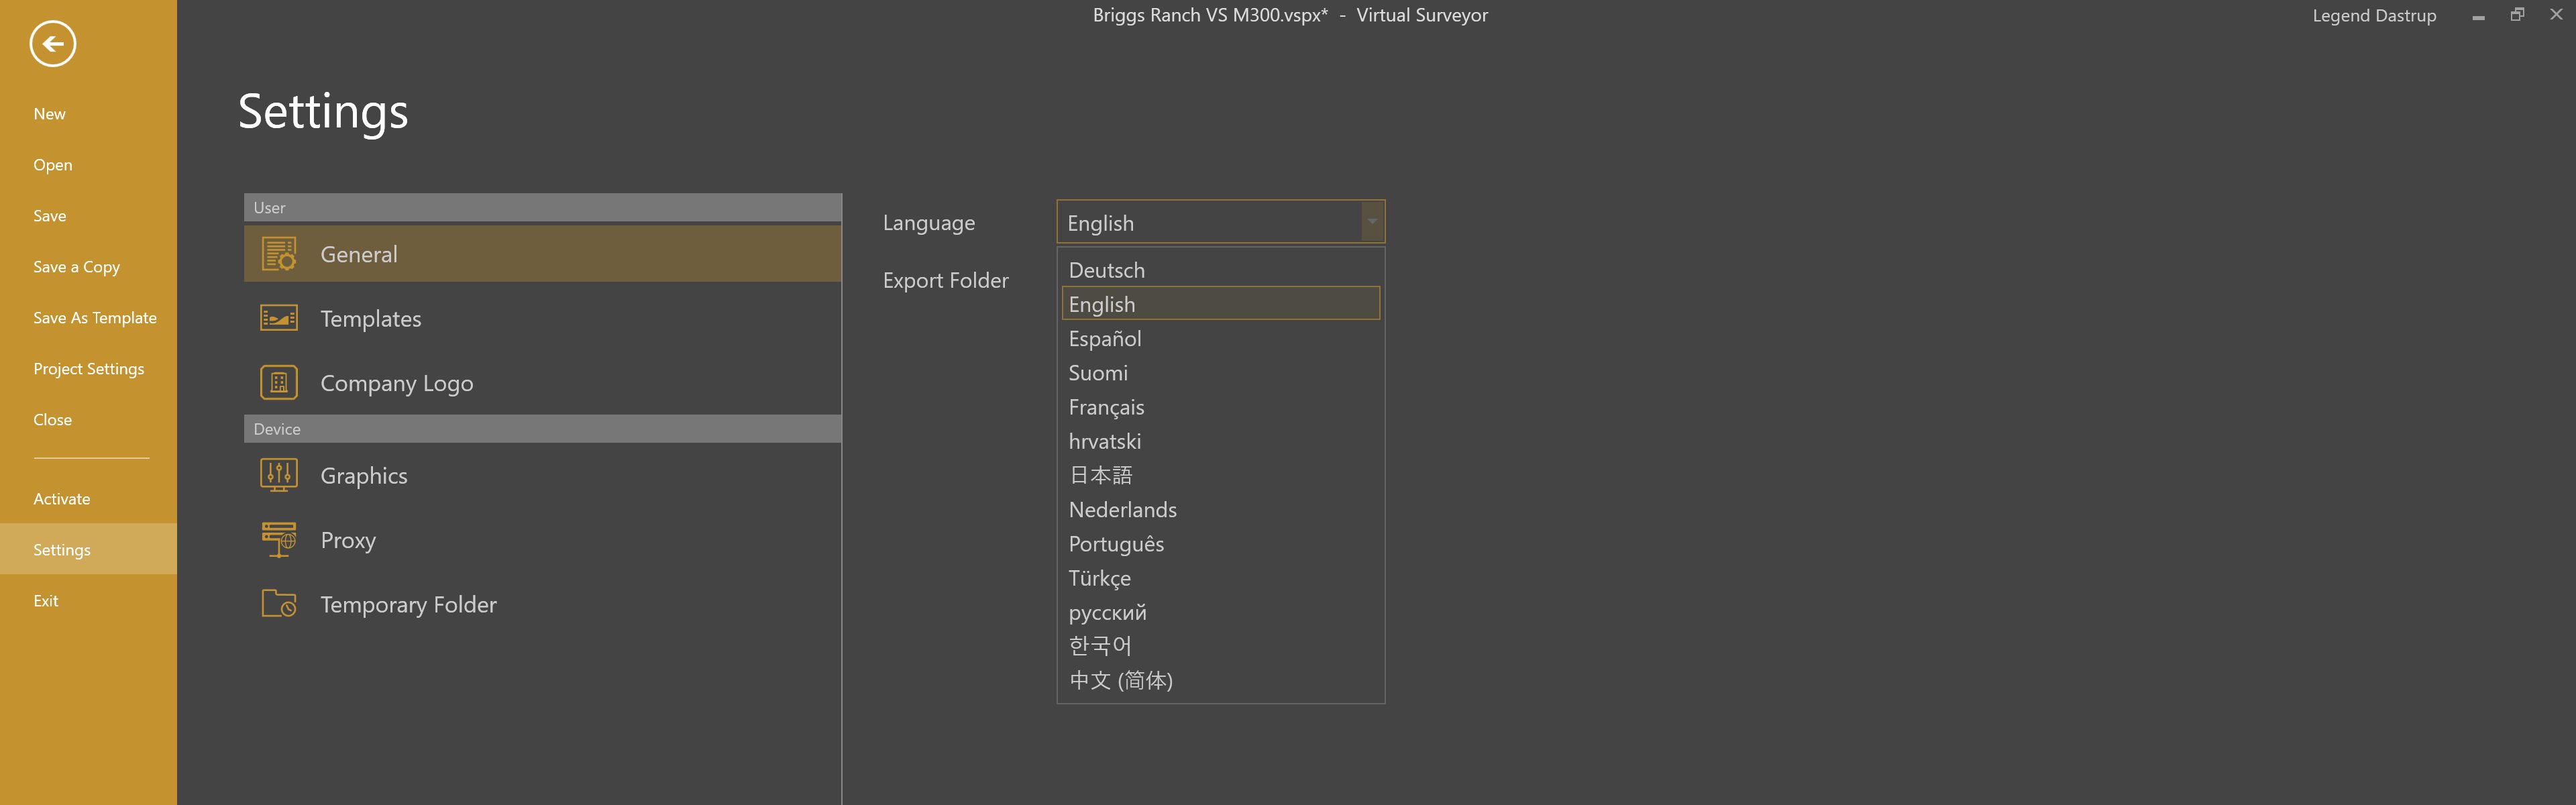Click the Language combo box field
The image size is (2576, 805).
click(1220, 222)
